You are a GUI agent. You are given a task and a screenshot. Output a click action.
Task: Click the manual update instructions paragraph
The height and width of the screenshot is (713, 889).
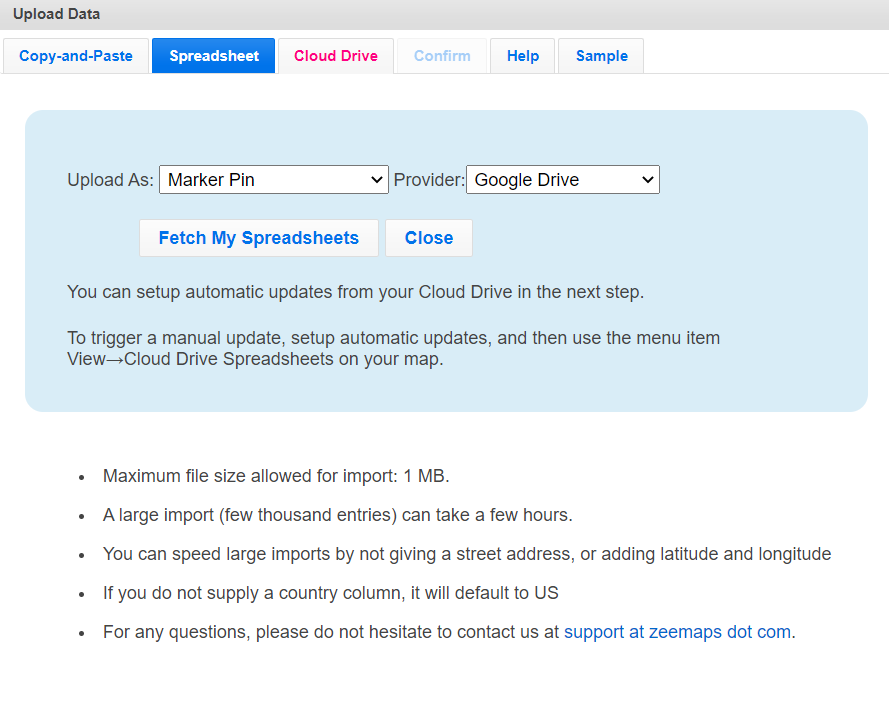click(393, 349)
